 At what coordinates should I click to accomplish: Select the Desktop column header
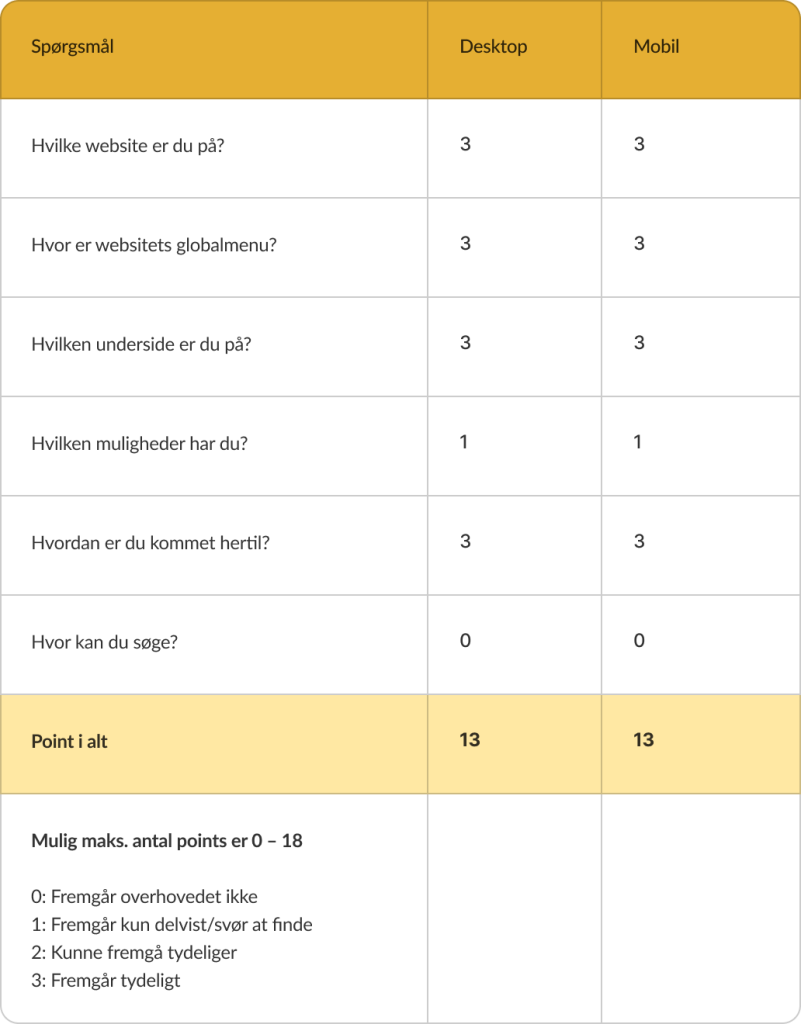[x=493, y=47]
